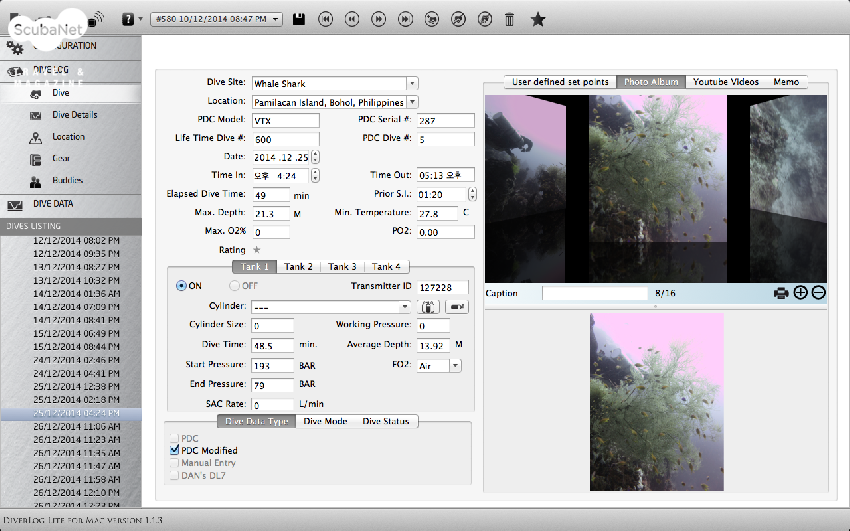Image resolution: width=850 pixels, height=531 pixels.
Task: Add a photo with the plus icon
Action: [800, 293]
